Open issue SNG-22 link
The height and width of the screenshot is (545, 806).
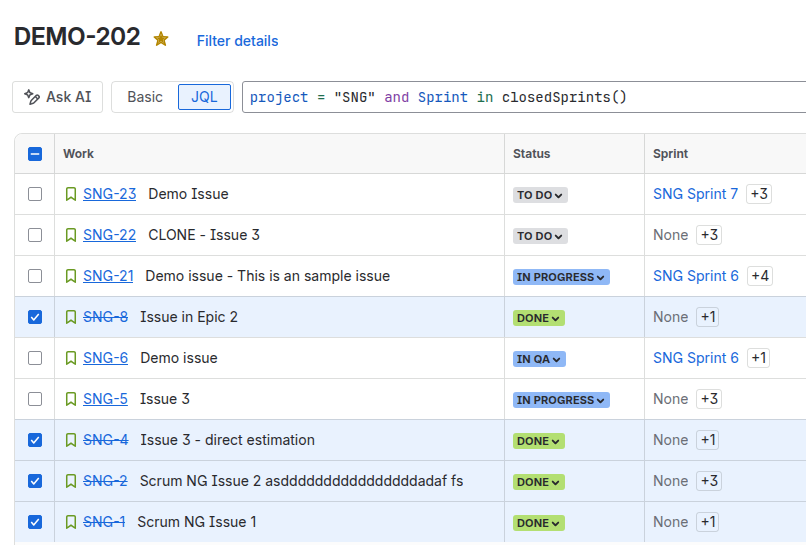[109, 235]
